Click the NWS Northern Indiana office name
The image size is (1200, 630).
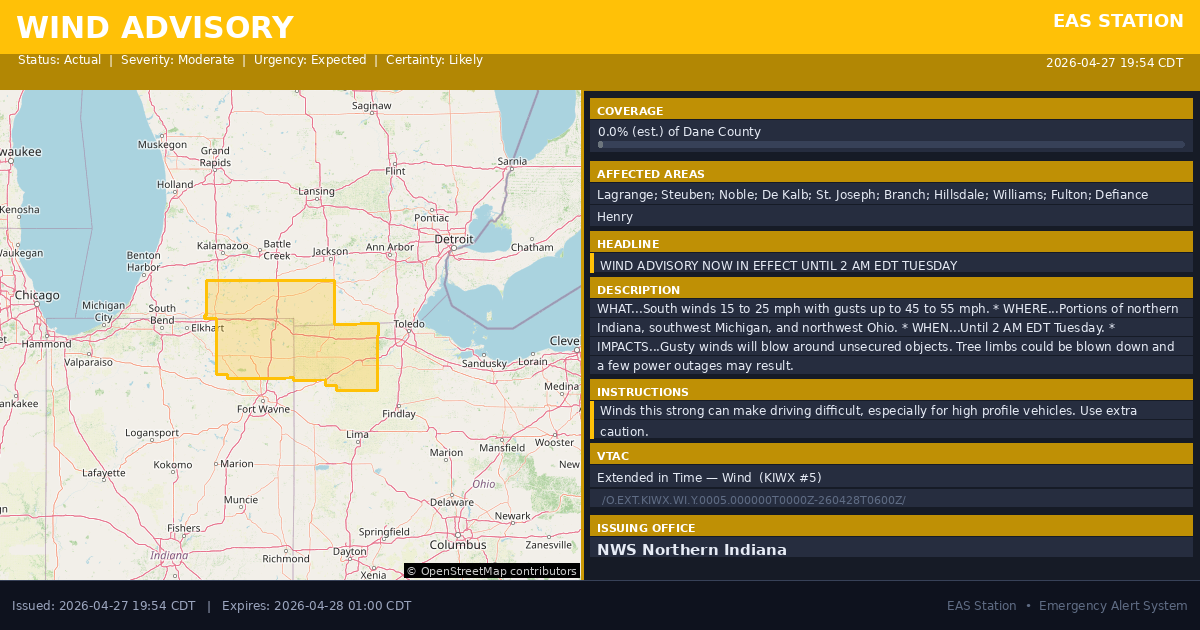(691, 550)
